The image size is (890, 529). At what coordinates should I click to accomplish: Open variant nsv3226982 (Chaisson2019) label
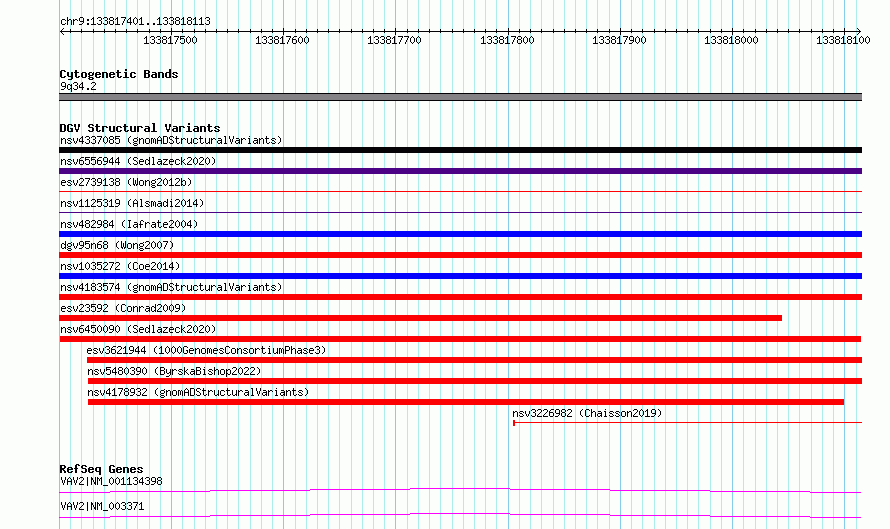pos(587,413)
